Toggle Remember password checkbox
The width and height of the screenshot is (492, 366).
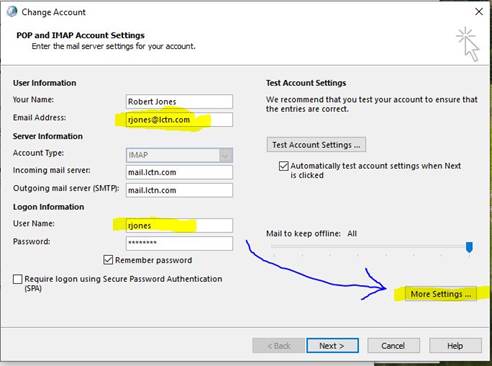(x=108, y=260)
